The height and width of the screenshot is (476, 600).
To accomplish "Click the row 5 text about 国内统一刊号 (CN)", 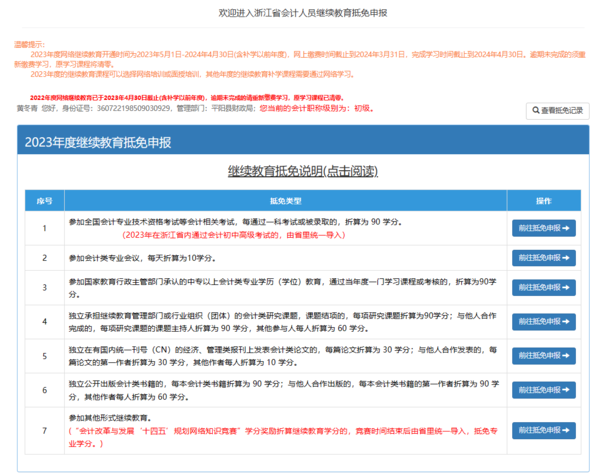I will pos(283,356).
